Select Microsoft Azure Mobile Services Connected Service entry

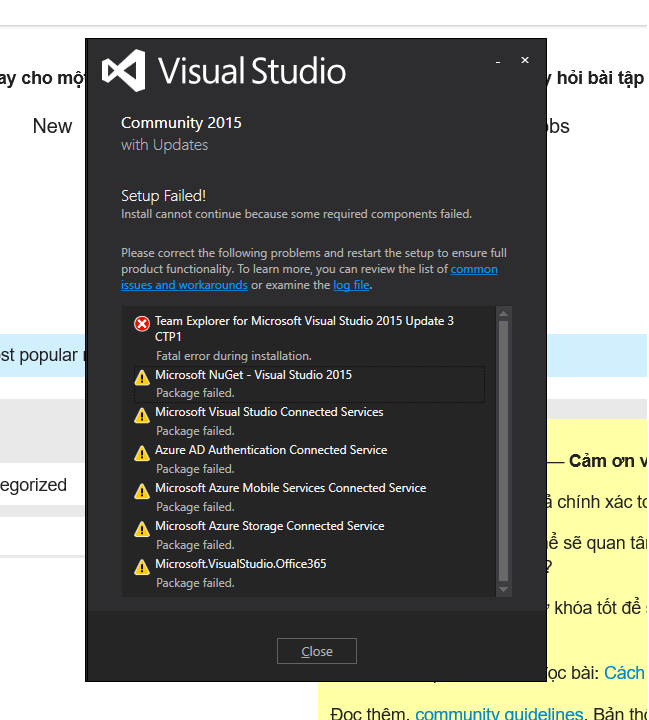coord(309,498)
